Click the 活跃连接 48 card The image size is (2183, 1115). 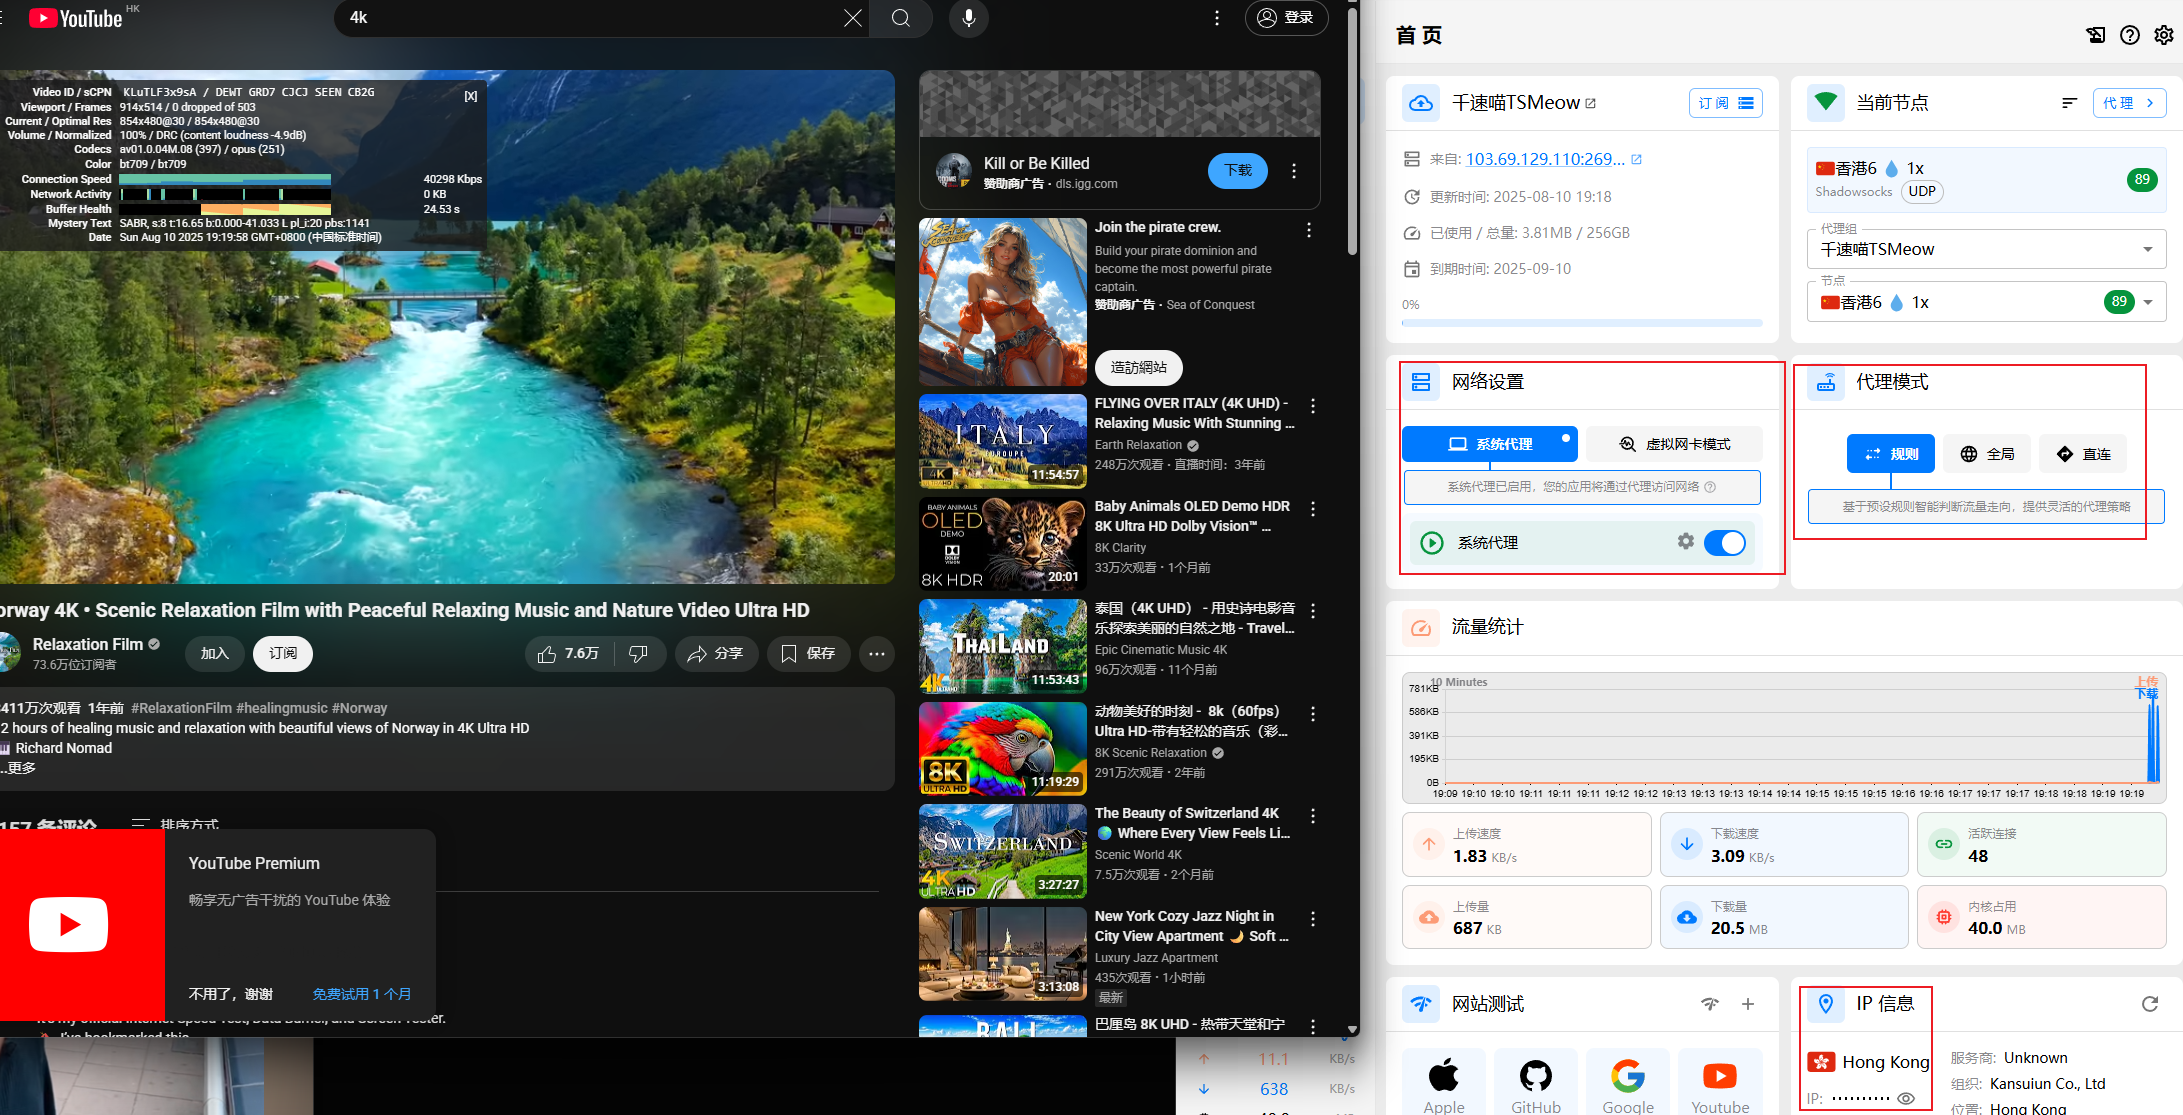pos(2041,845)
